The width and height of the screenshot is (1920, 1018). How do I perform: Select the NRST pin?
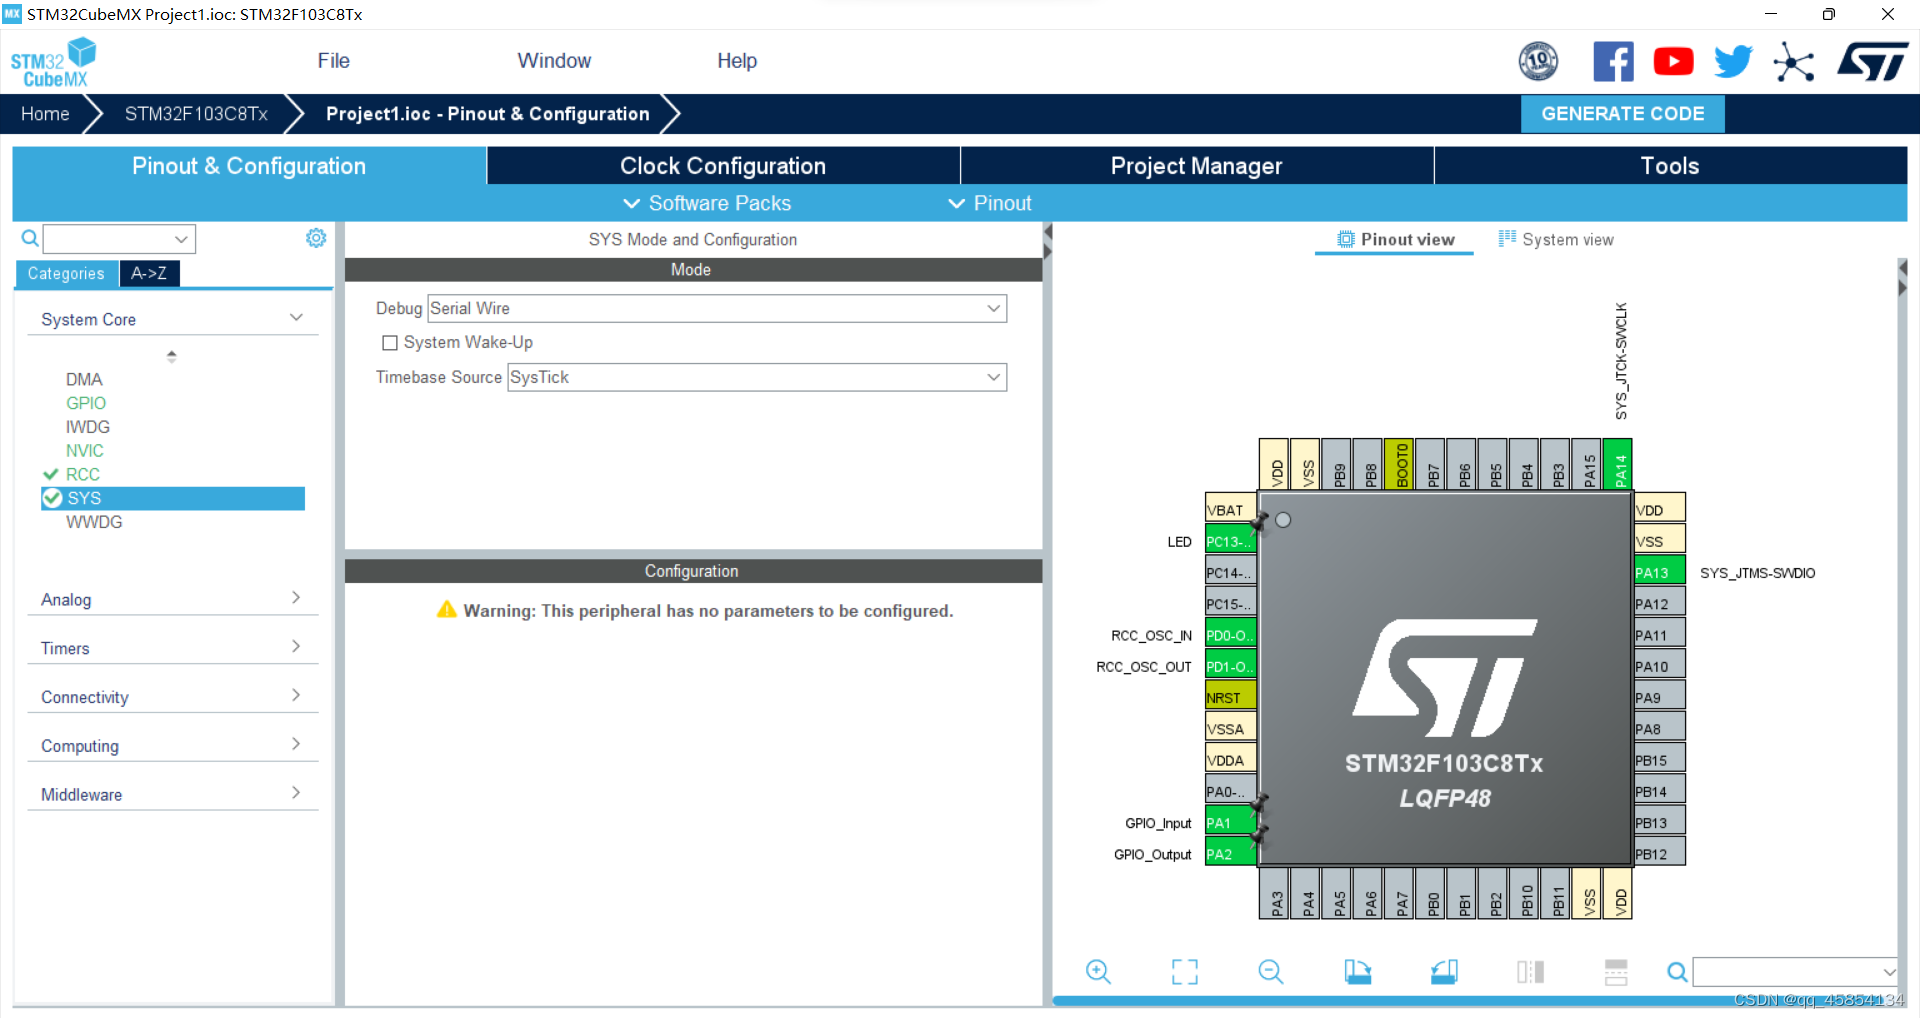click(x=1230, y=698)
